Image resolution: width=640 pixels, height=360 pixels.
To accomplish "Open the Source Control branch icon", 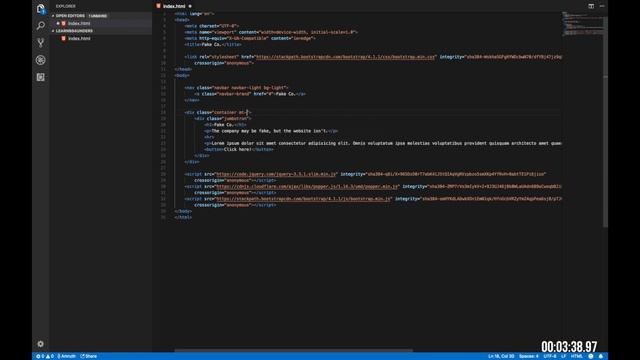I will tap(40, 43).
